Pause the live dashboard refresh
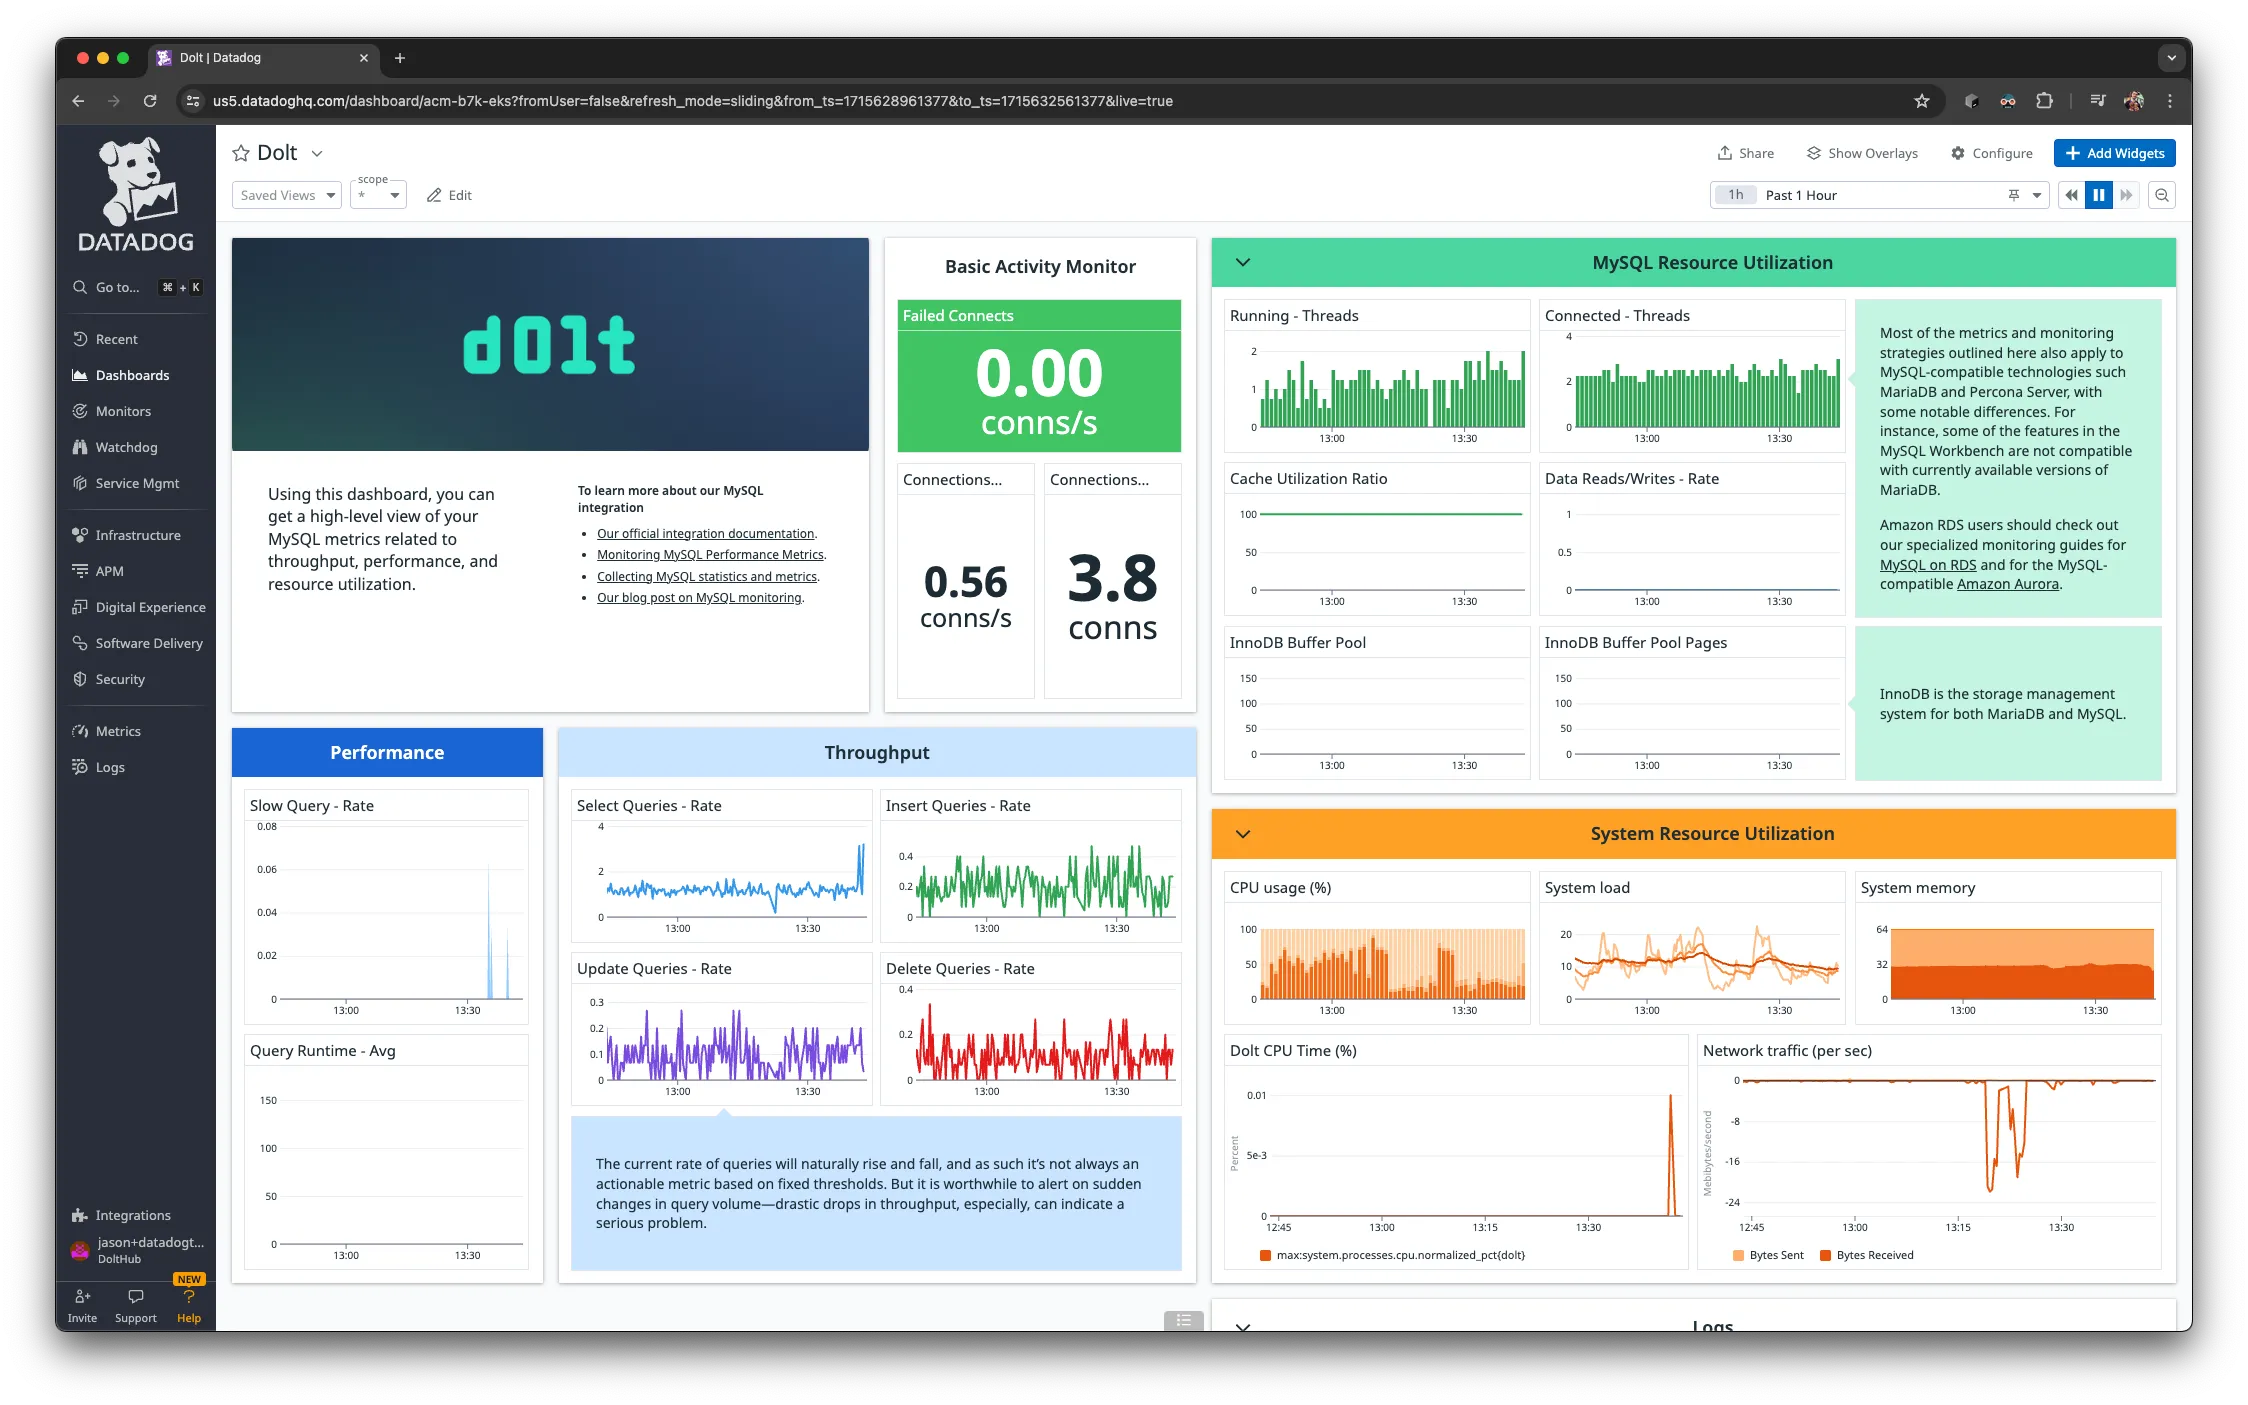 click(2098, 194)
